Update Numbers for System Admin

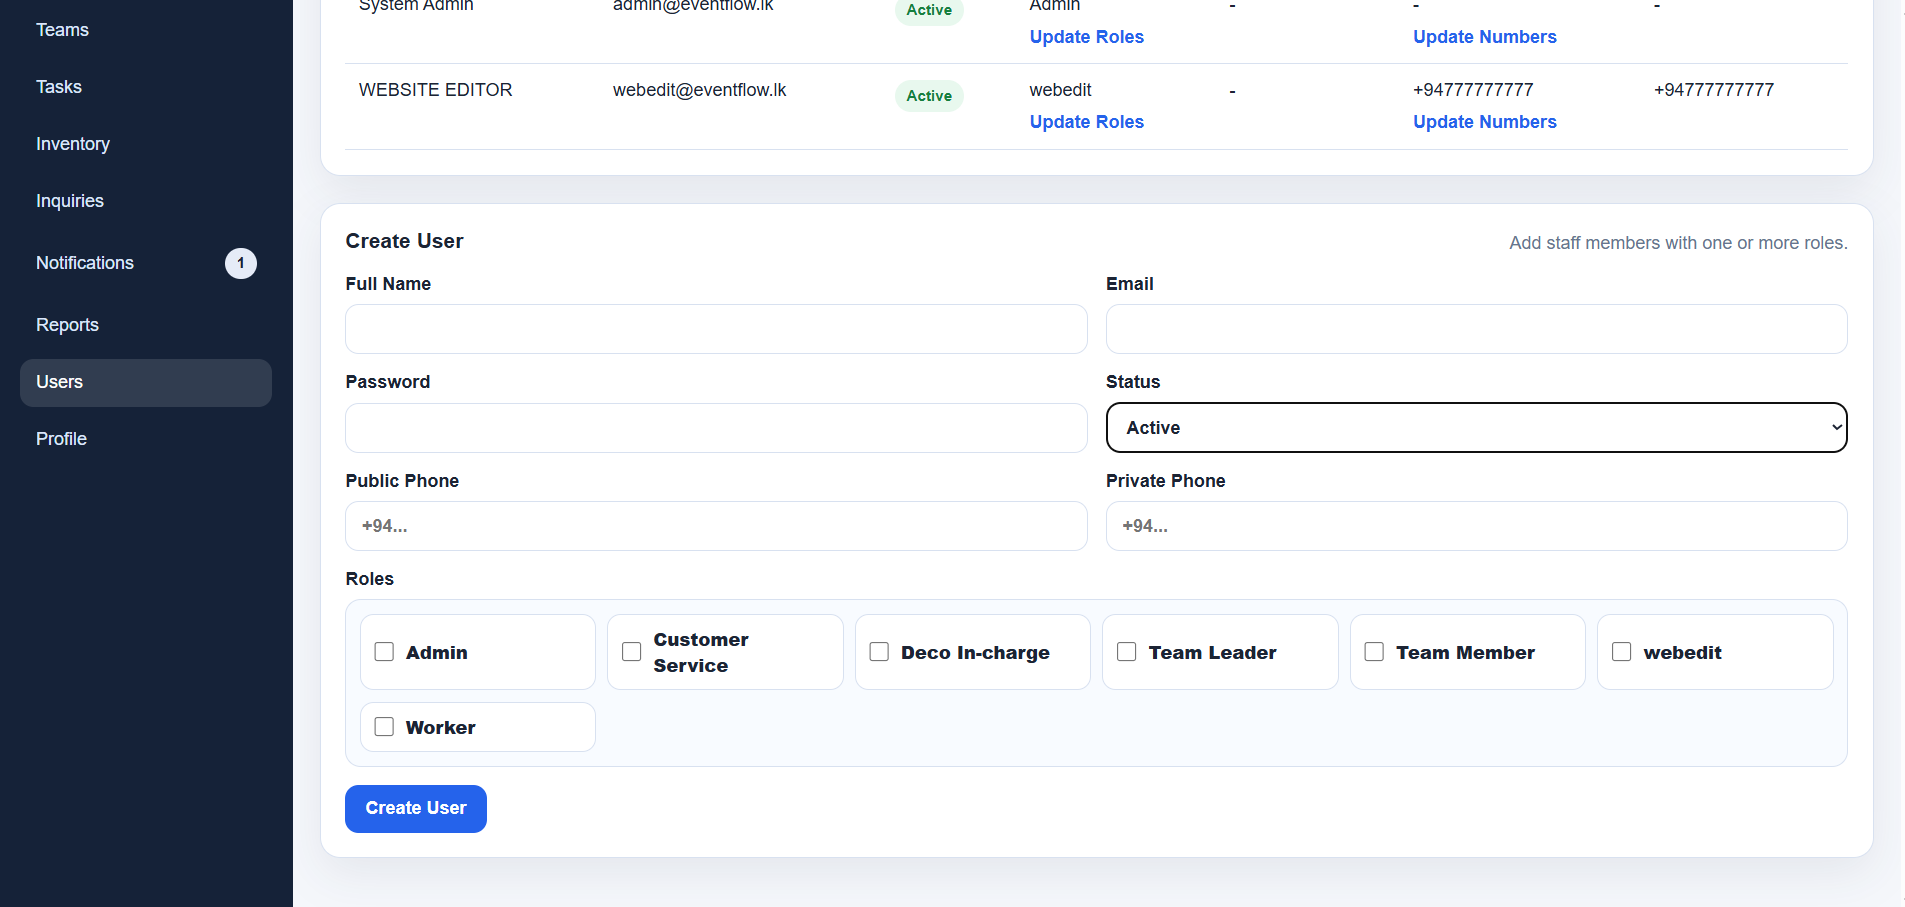pyautogui.click(x=1484, y=37)
